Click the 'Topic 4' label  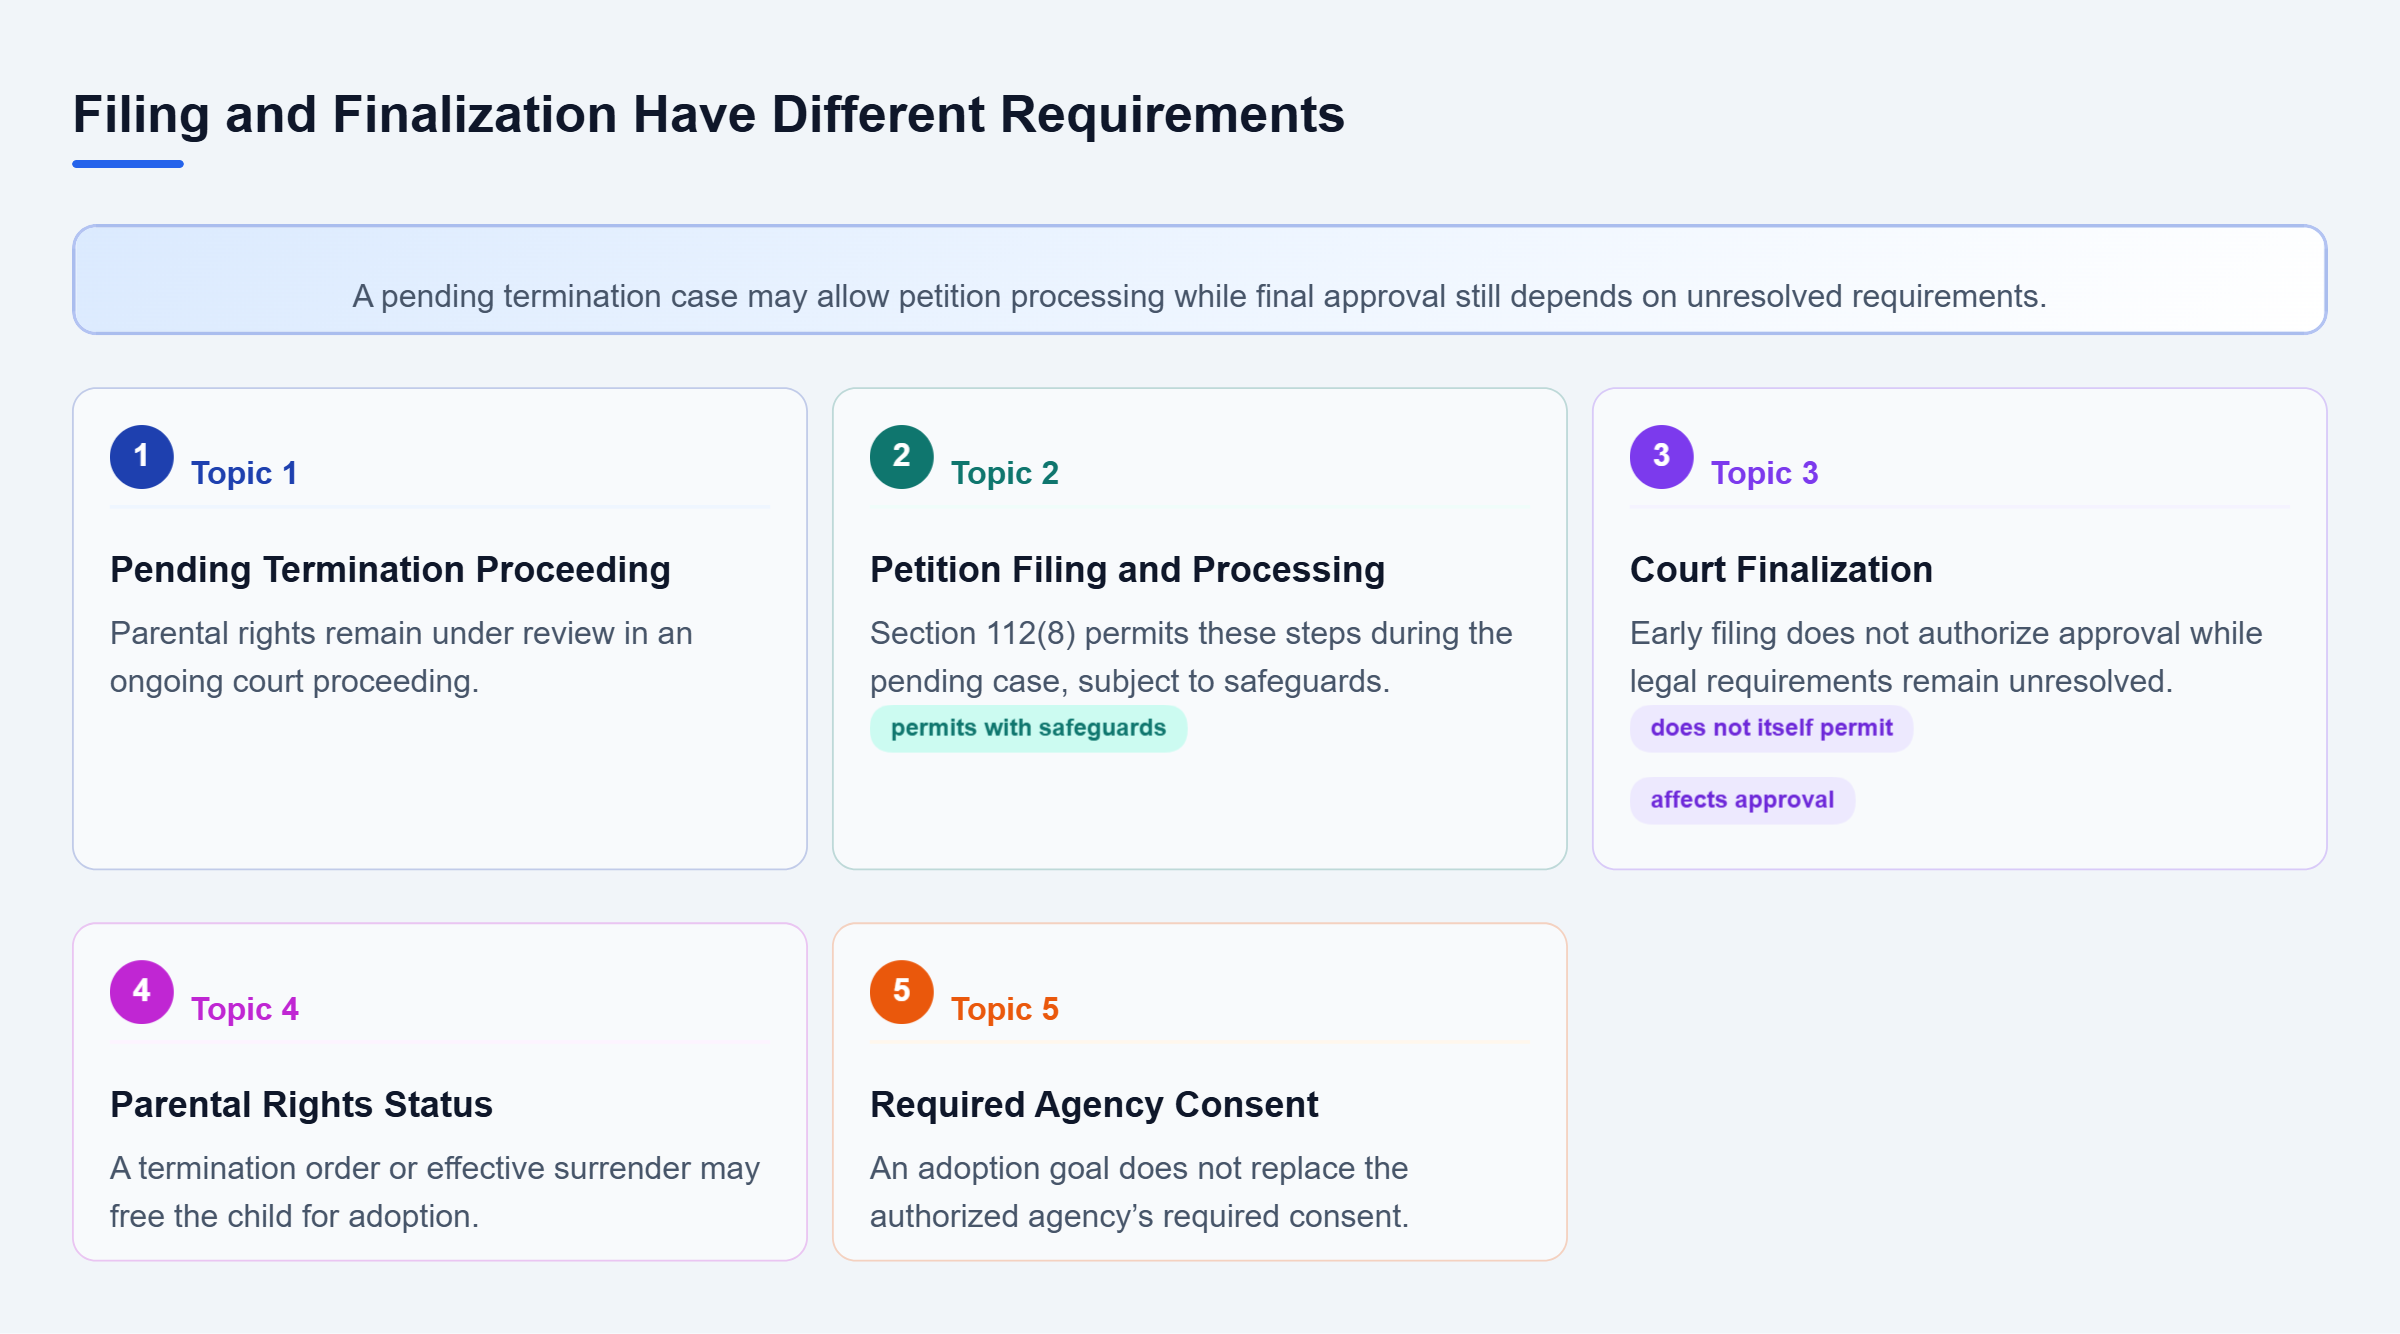[x=244, y=1009]
